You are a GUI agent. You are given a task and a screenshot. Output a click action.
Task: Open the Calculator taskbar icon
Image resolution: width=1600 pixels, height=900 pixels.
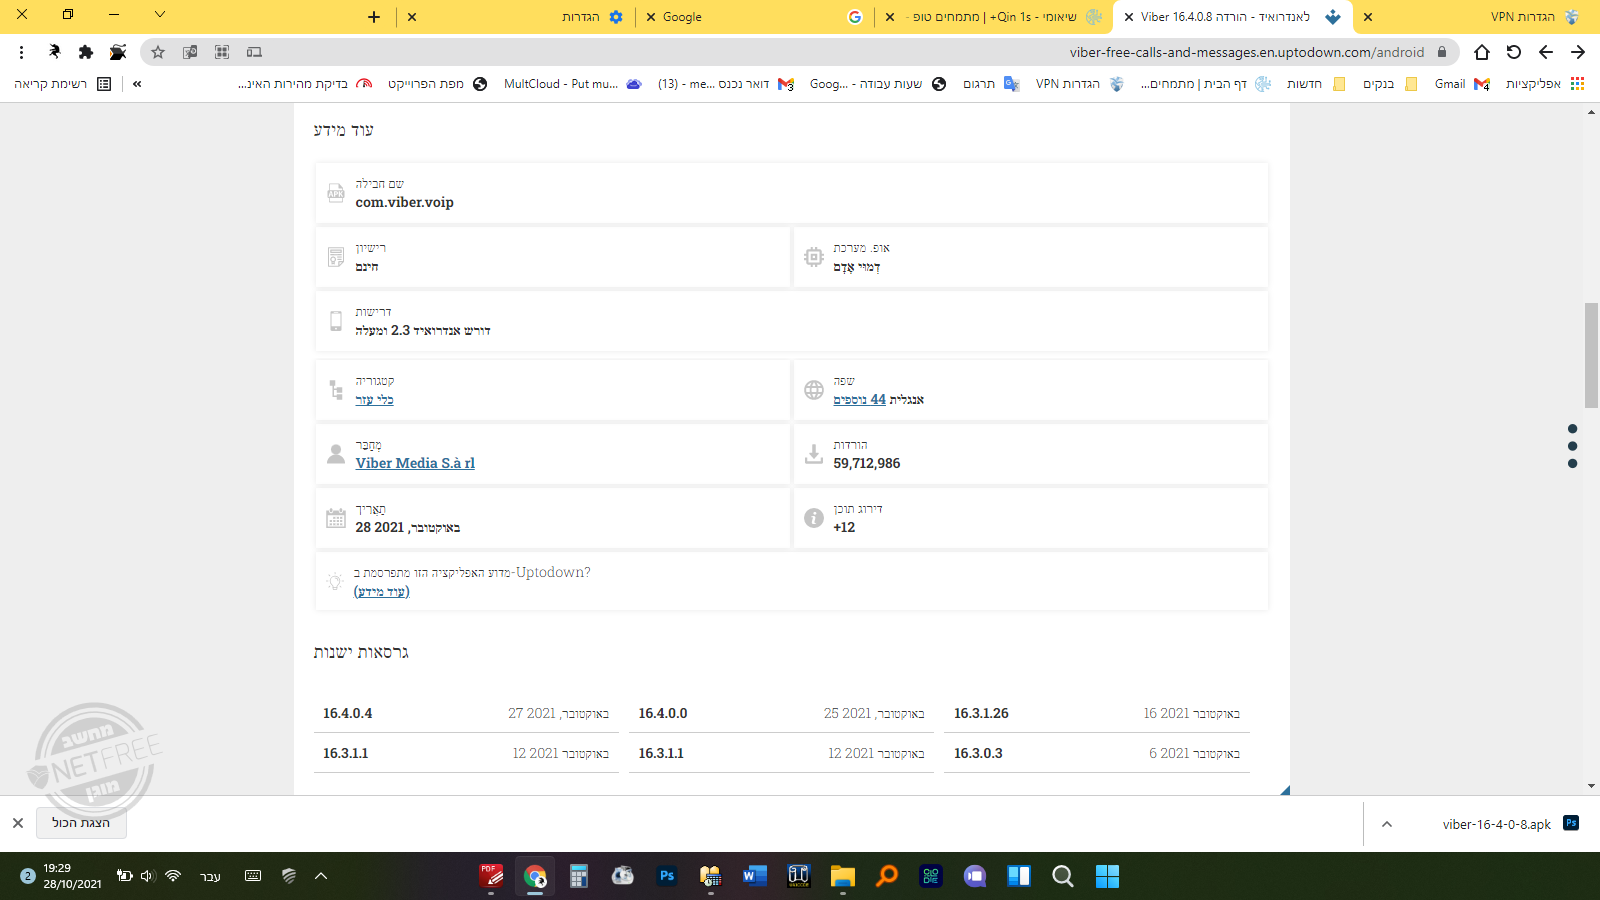coord(579,876)
